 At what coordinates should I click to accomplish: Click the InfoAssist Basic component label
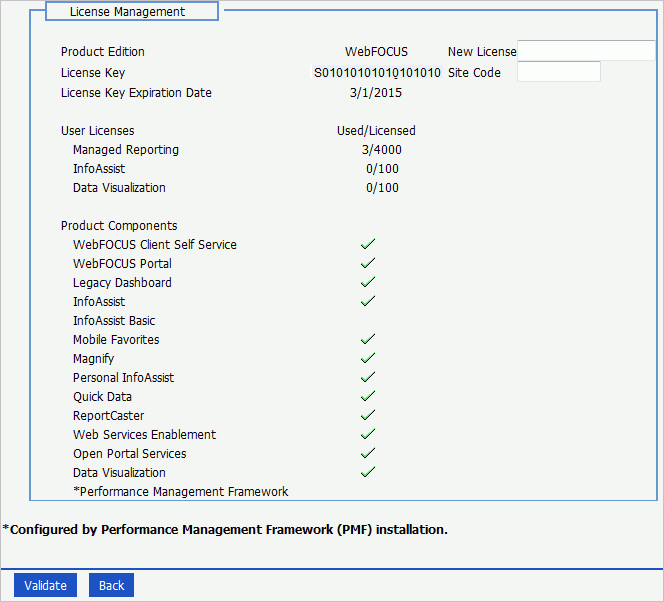[x=114, y=321]
